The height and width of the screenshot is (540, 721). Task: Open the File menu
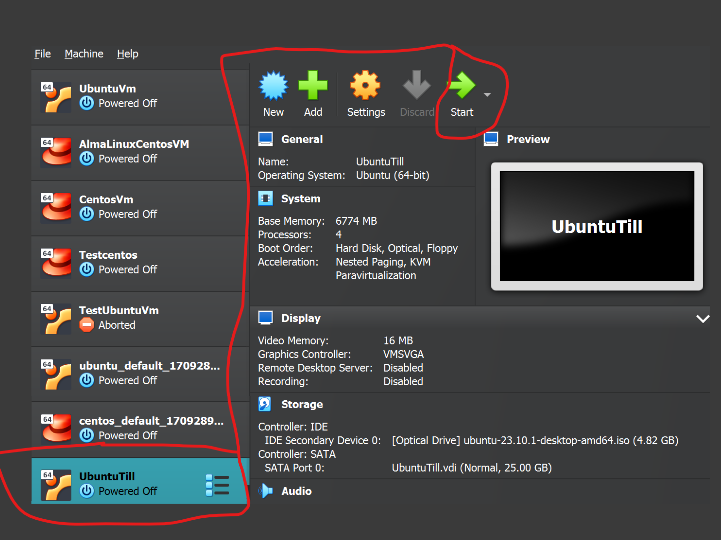coord(42,54)
